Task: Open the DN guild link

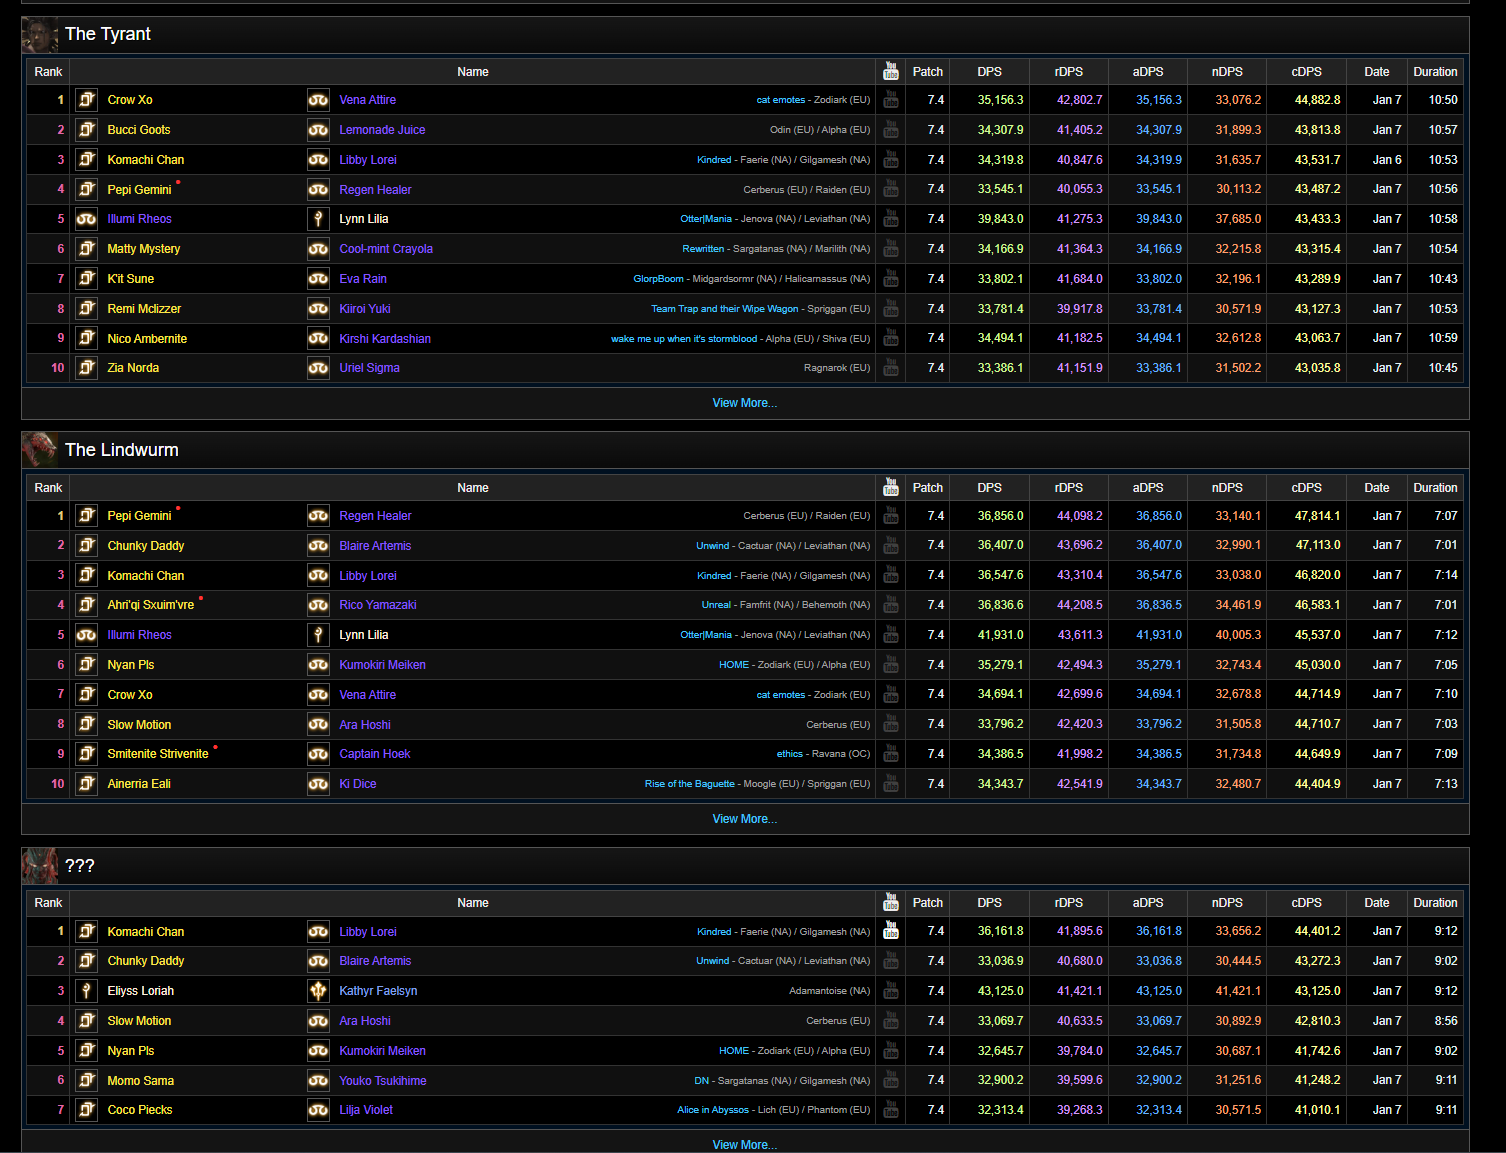Action: click(702, 1081)
